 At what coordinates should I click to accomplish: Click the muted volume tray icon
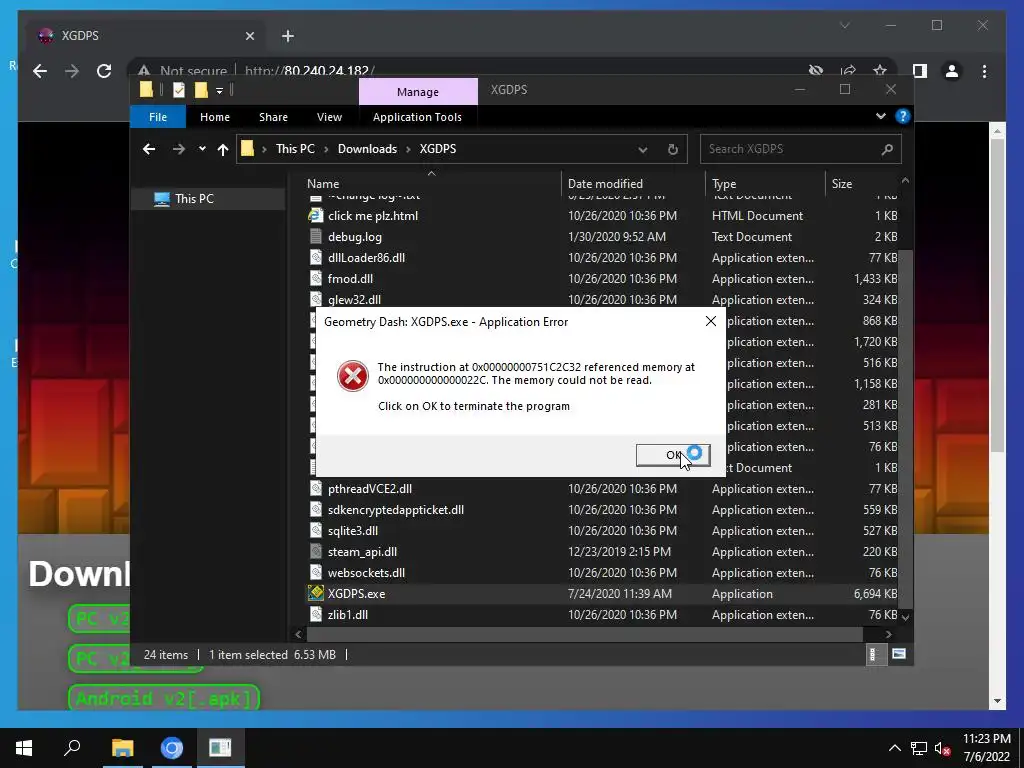pos(942,748)
